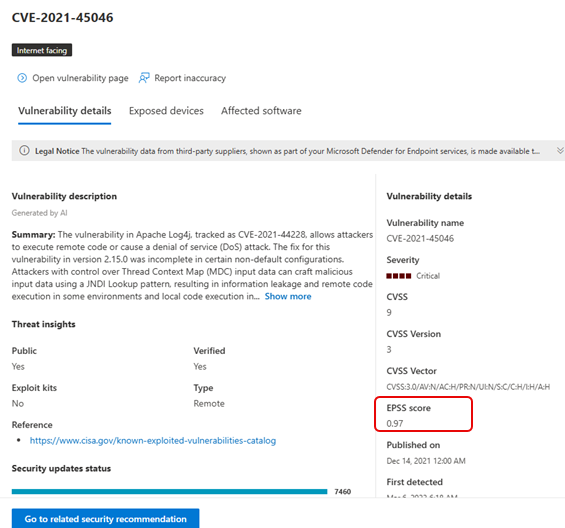Viewport: 565px width, 528px height.
Task: Click the Security updates status progress bar
Action: coord(169,492)
